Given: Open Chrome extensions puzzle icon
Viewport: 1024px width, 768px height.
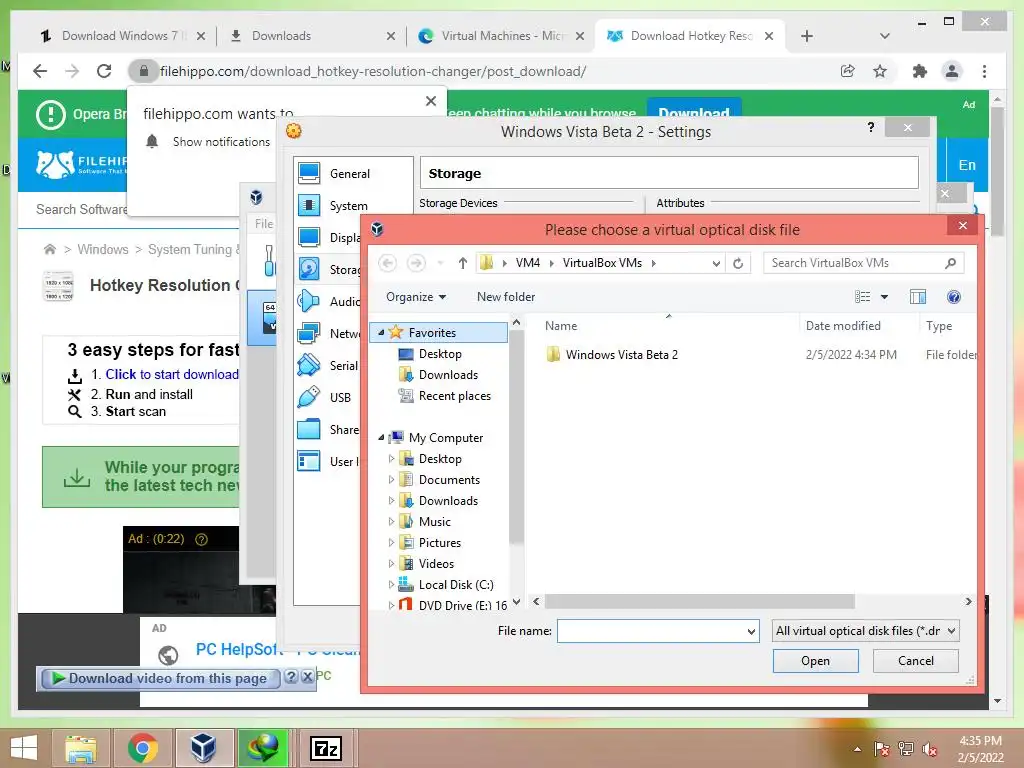Looking at the screenshot, I should [x=920, y=71].
